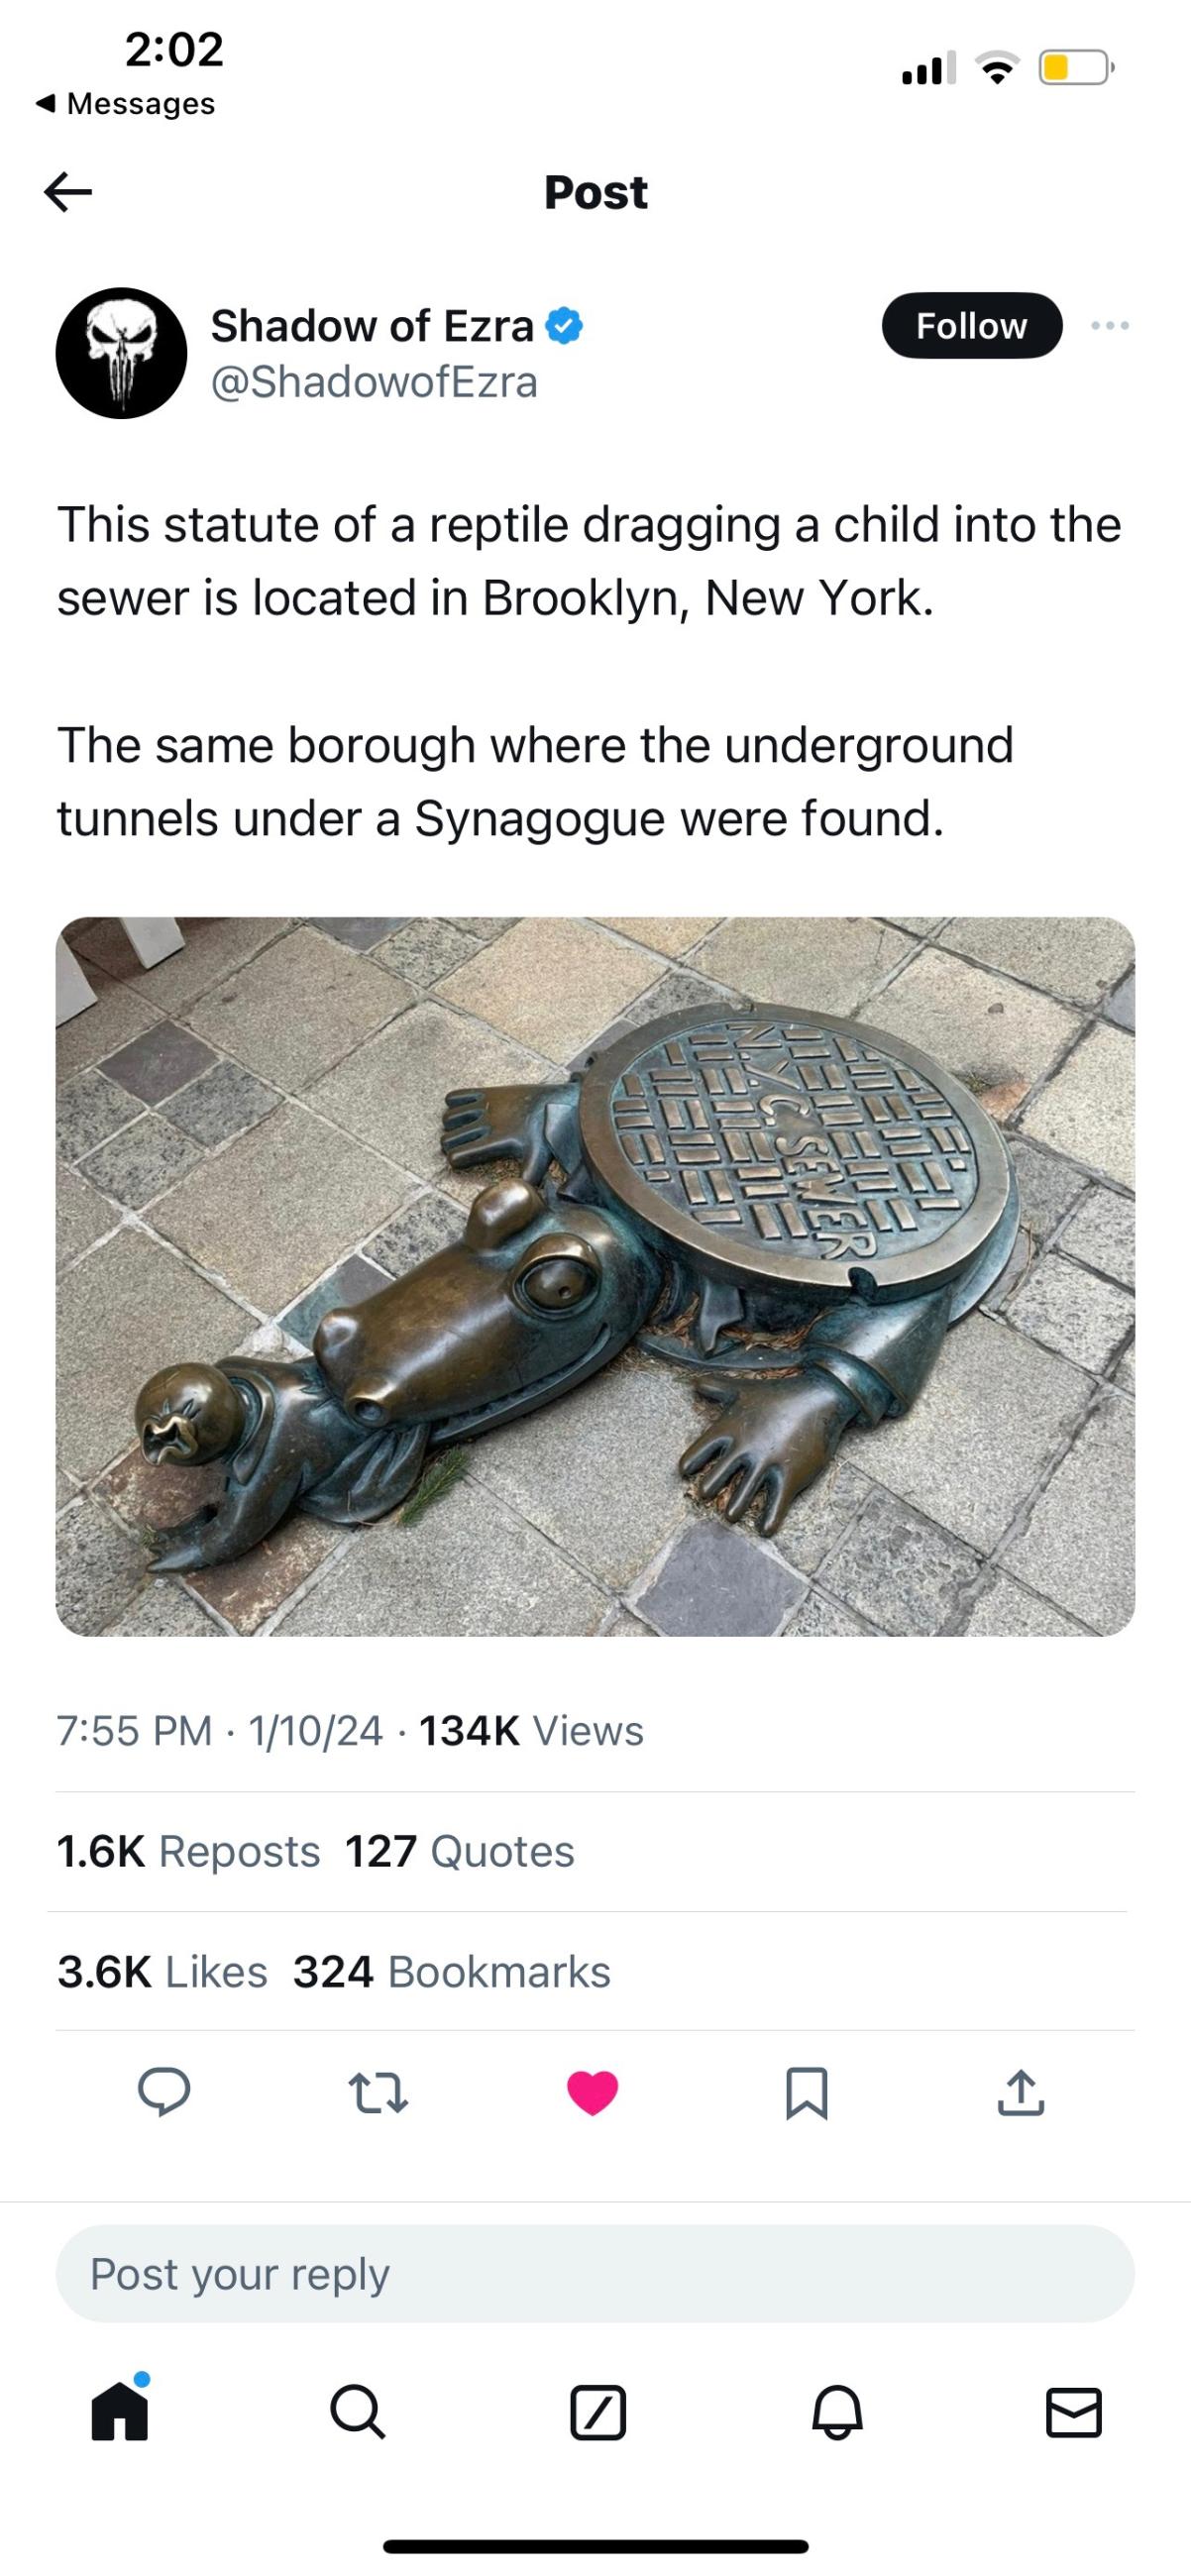The width and height of the screenshot is (1191, 2576).
Task: Tap the repost arrows icon
Action: pos(378,2092)
